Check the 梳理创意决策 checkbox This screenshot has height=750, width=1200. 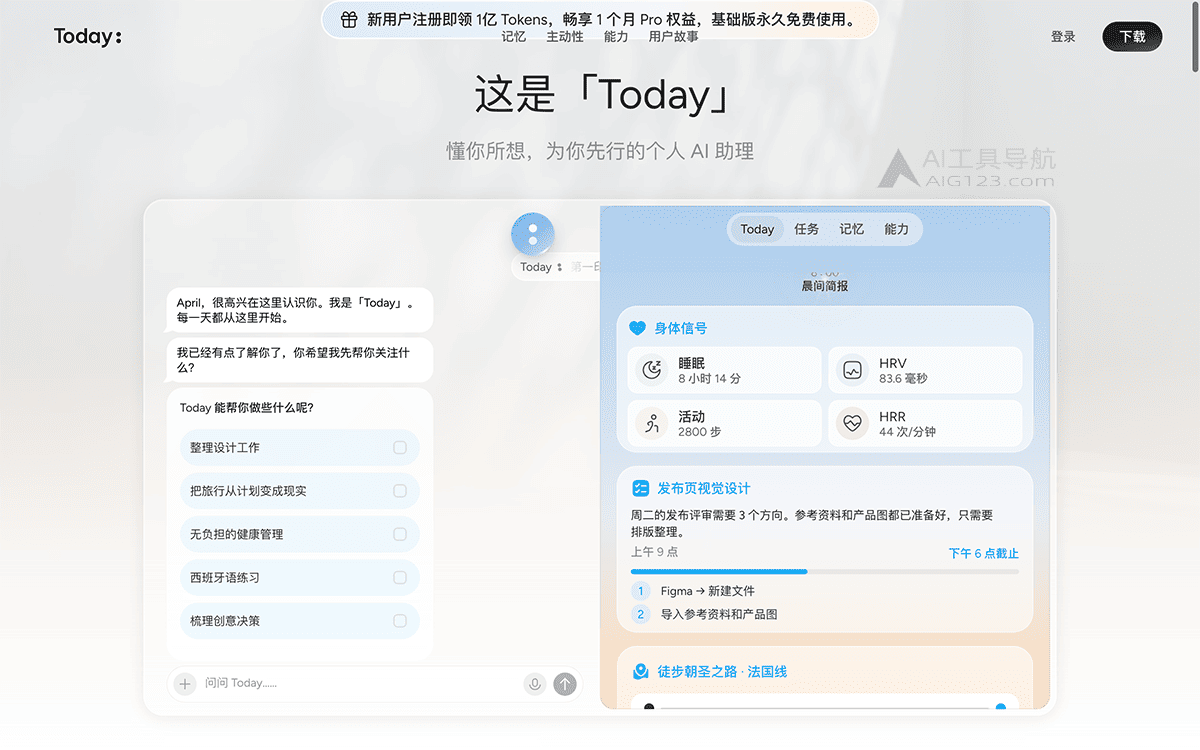[400, 620]
